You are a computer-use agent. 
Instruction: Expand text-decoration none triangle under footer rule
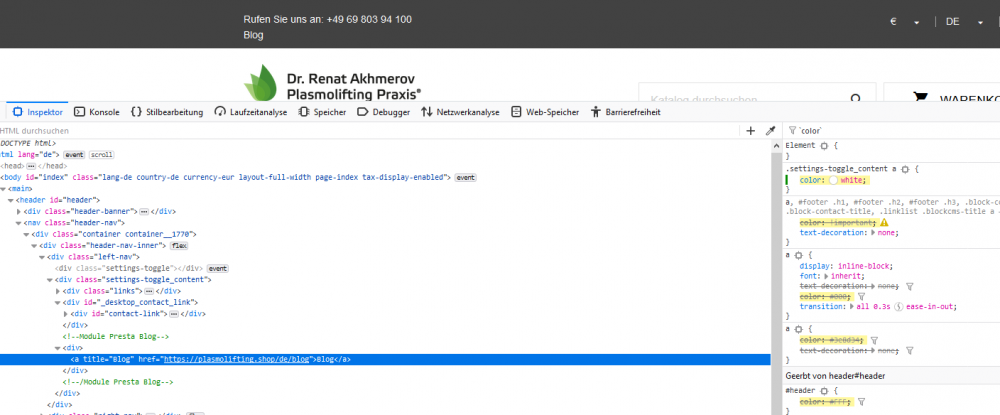(x=873, y=233)
